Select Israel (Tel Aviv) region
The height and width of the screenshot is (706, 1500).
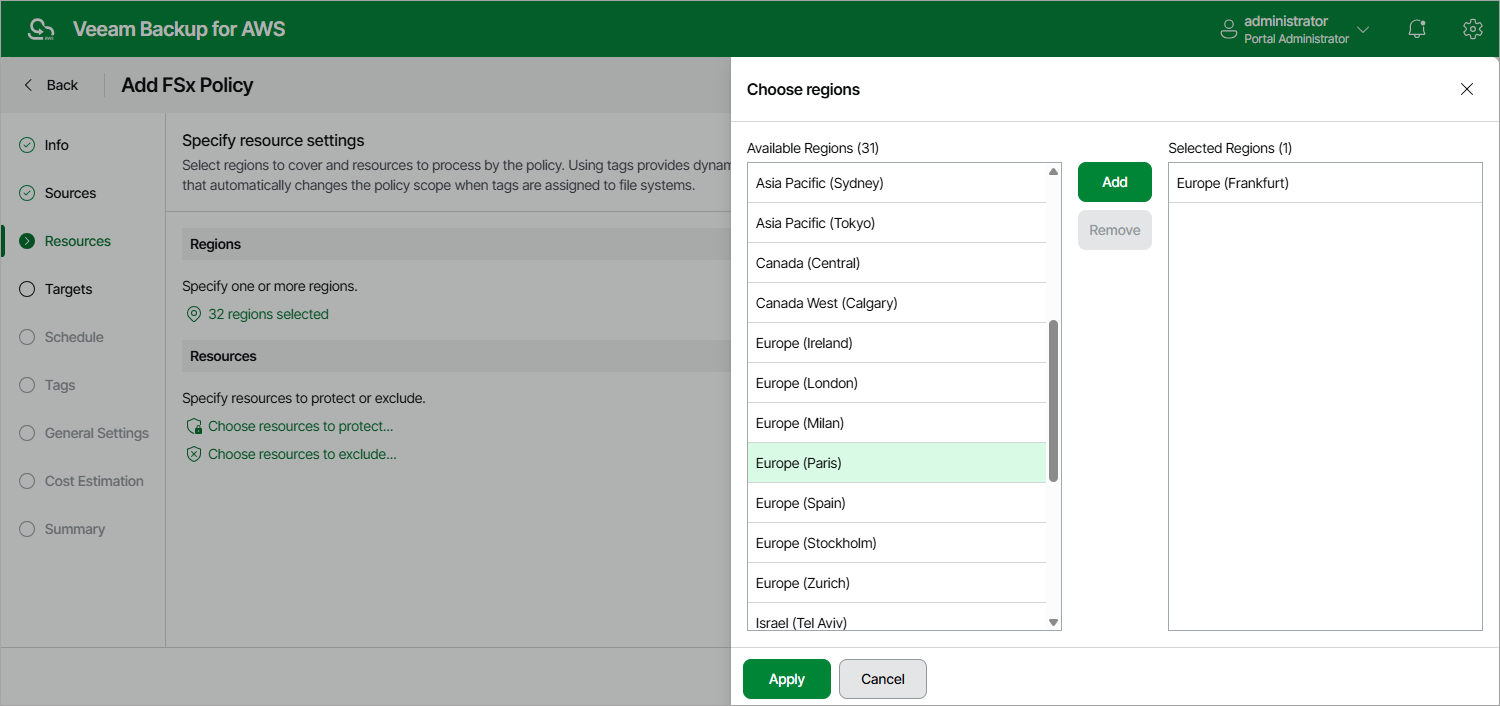[x=897, y=617]
